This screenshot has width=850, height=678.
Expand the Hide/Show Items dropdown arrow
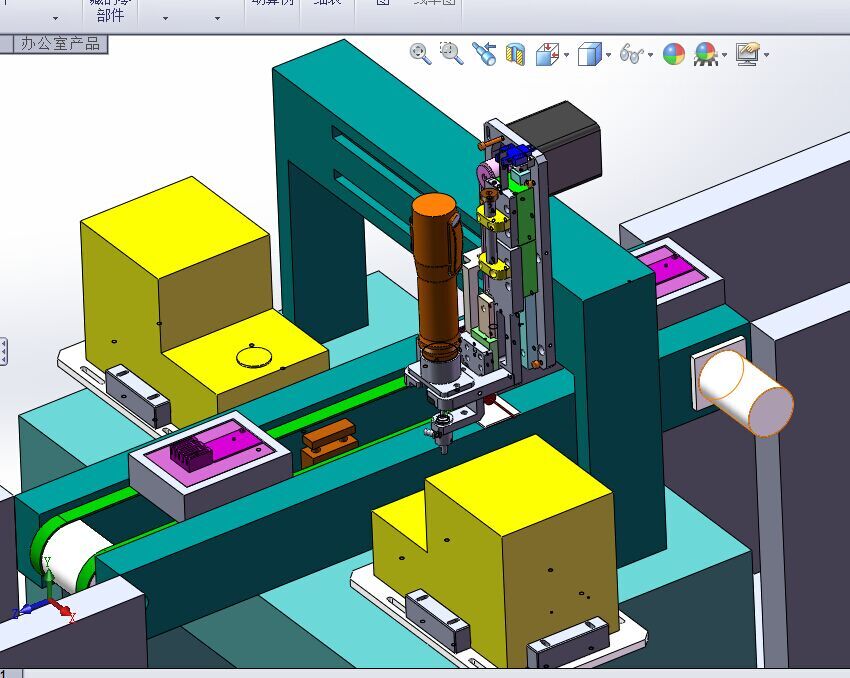tap(651, 55)
